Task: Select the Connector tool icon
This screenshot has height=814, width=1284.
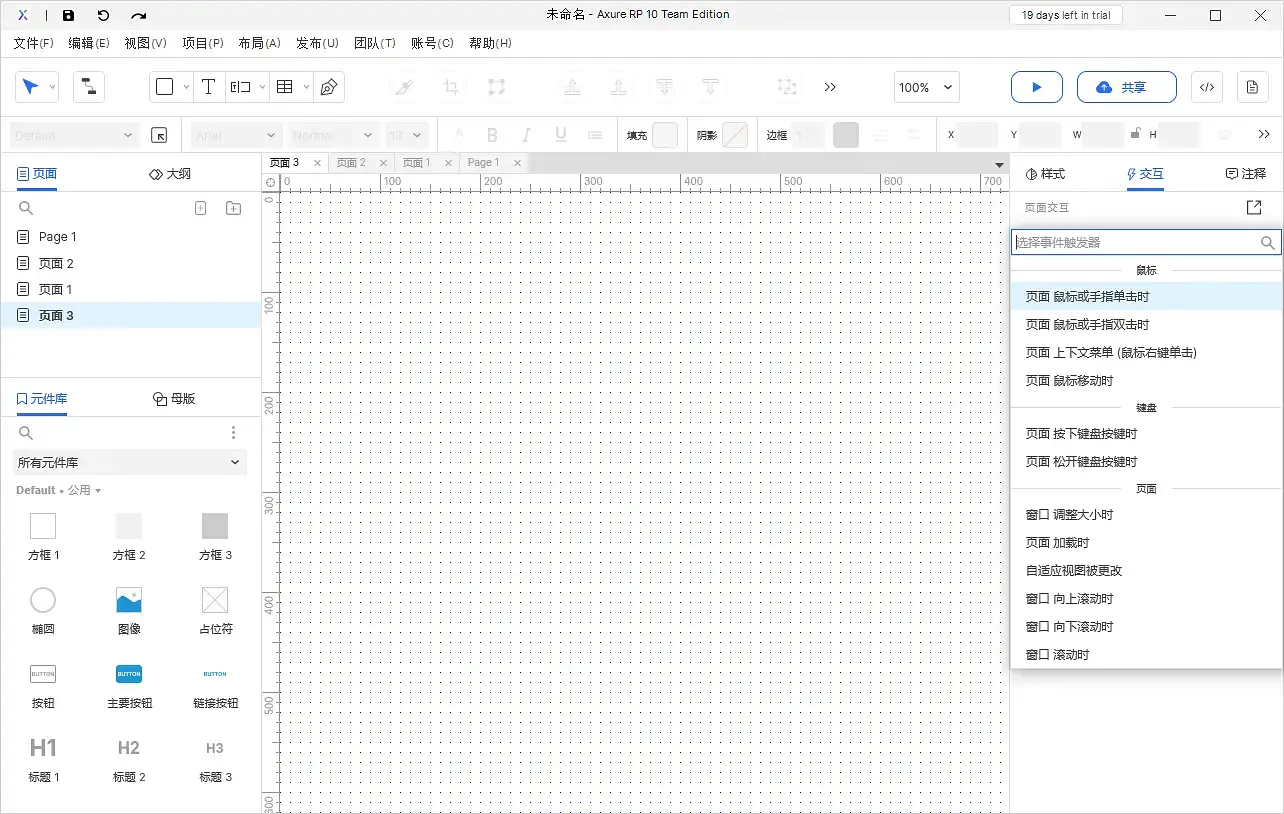Action: (89, 87)
